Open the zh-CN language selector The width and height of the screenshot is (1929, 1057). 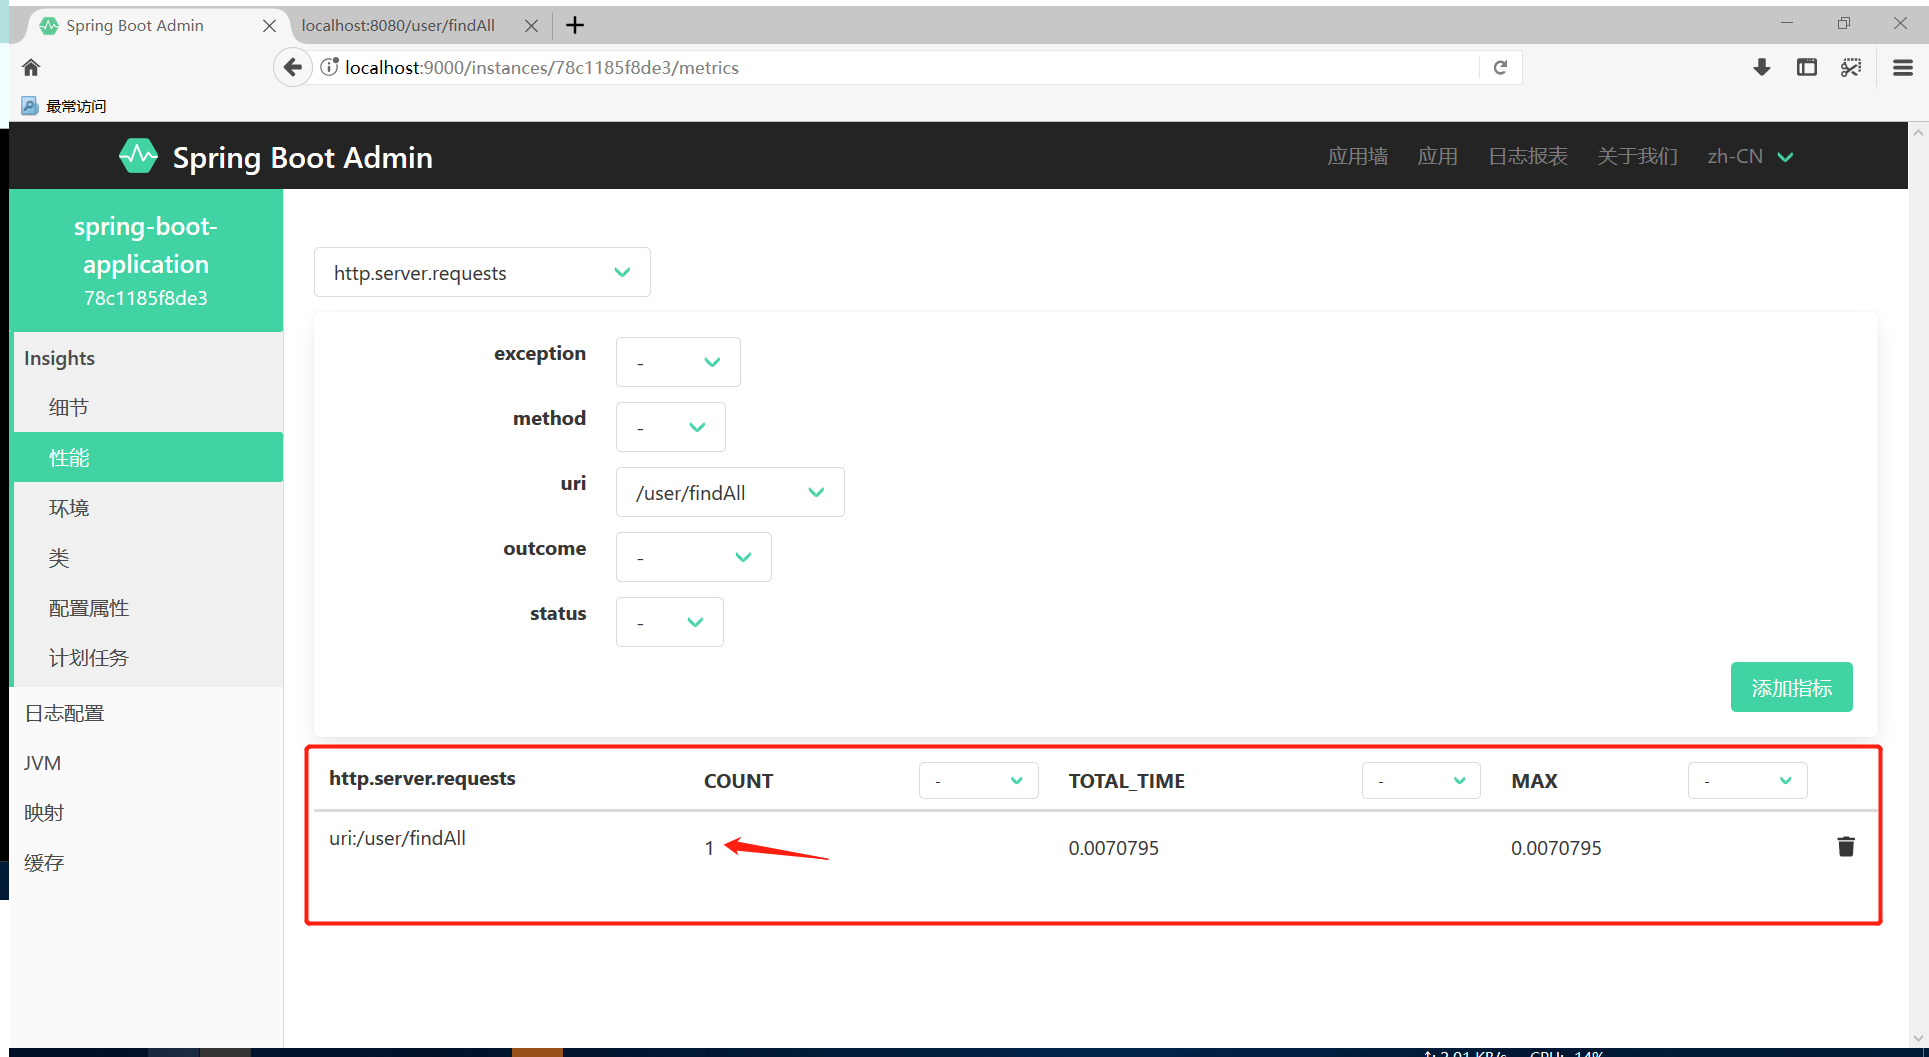coord(1750,156)
